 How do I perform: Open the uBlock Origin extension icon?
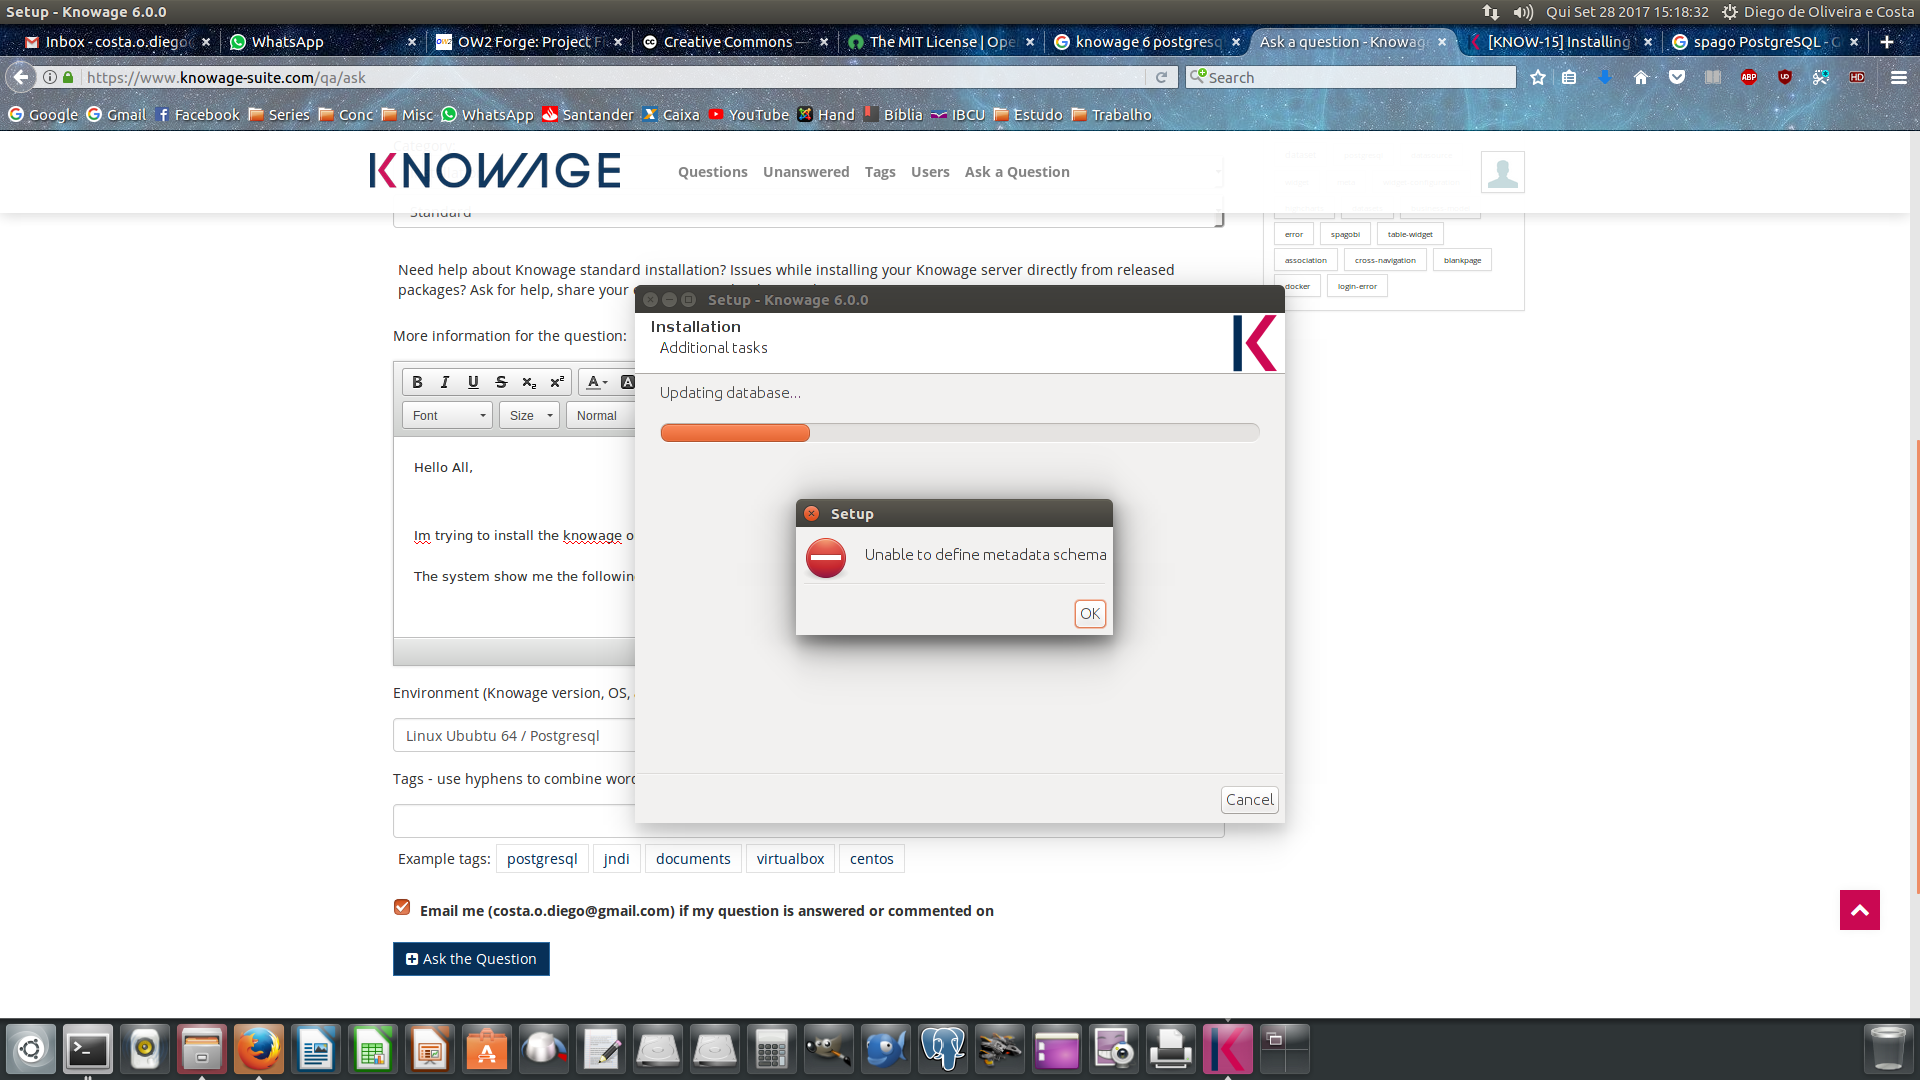[x=1785, y=77]
